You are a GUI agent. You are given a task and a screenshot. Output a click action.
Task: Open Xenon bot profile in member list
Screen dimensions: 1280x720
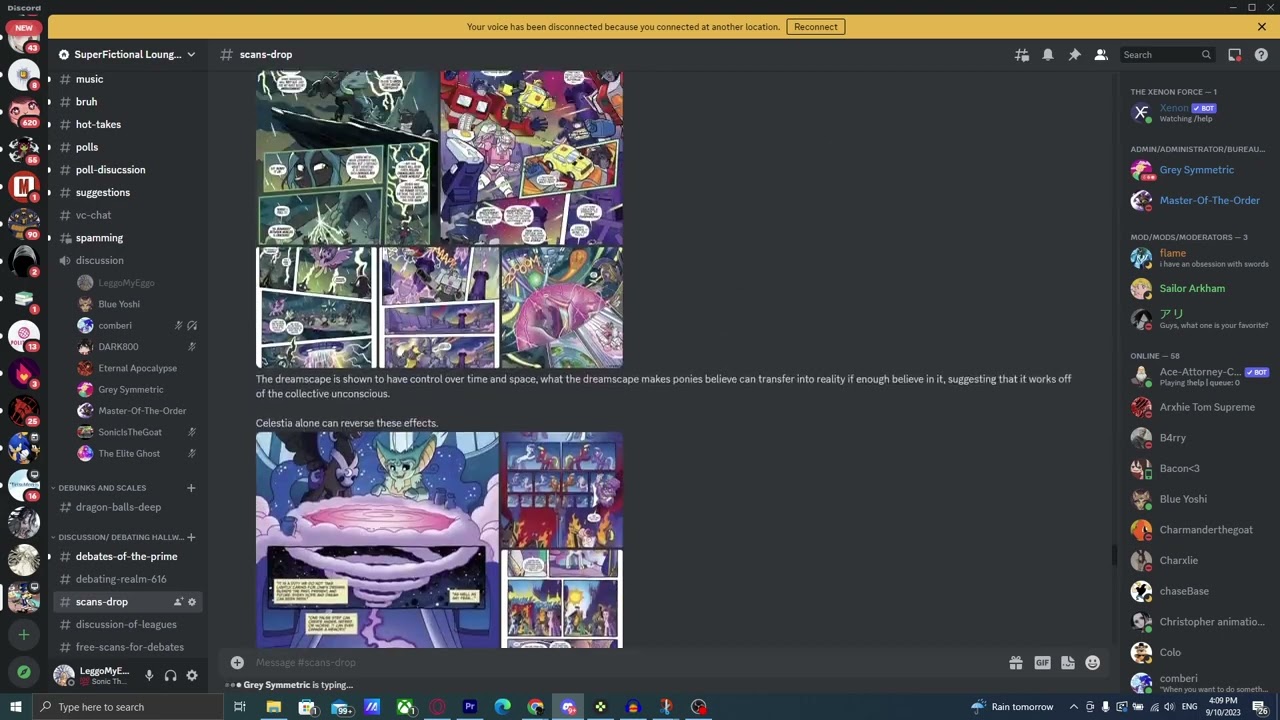pyautogui.click(x=1200, y=112)
